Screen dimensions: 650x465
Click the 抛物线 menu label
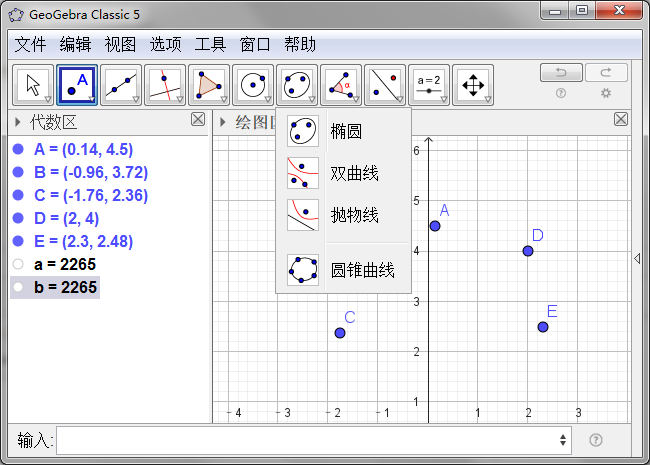coord(354,215)
